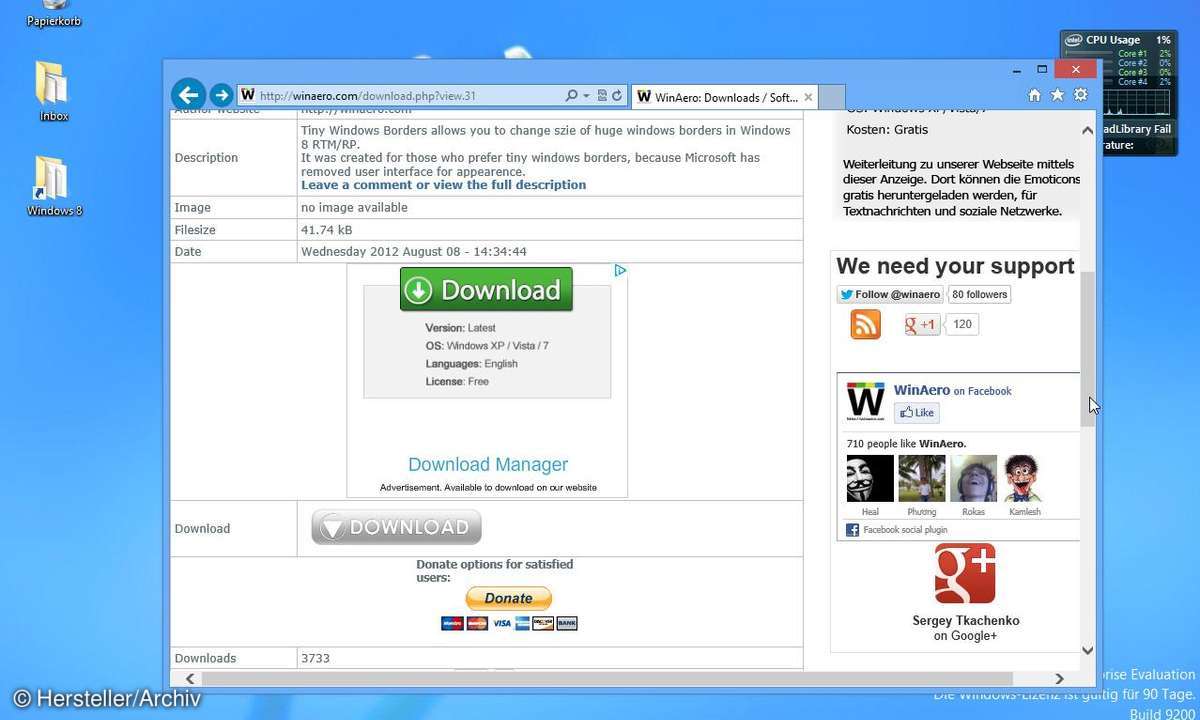The height and width of the screenshot is (720, 1200).
Task: Open the red Google+ icon
Action: point(965,574)
